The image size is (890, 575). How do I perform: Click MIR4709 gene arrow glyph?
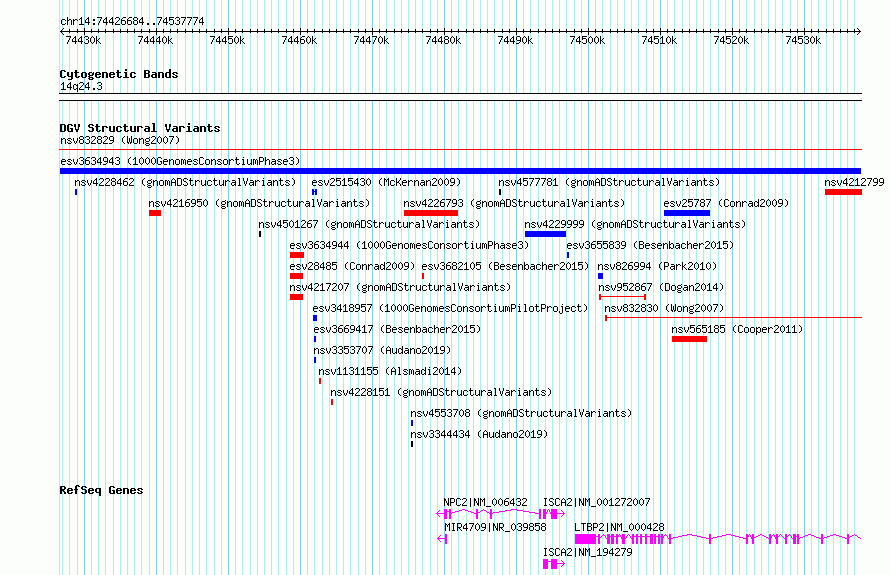tap(443, 539)
